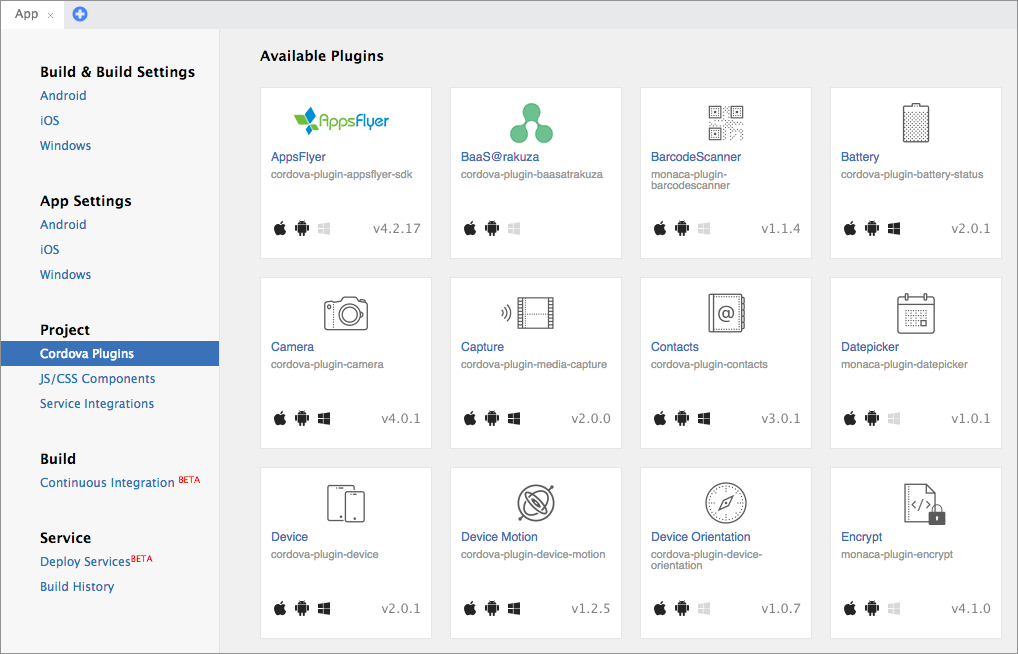Add a new tab with plus button
Image resolution: width=1018 pixels, height=654 pixels.
point(80,14)
